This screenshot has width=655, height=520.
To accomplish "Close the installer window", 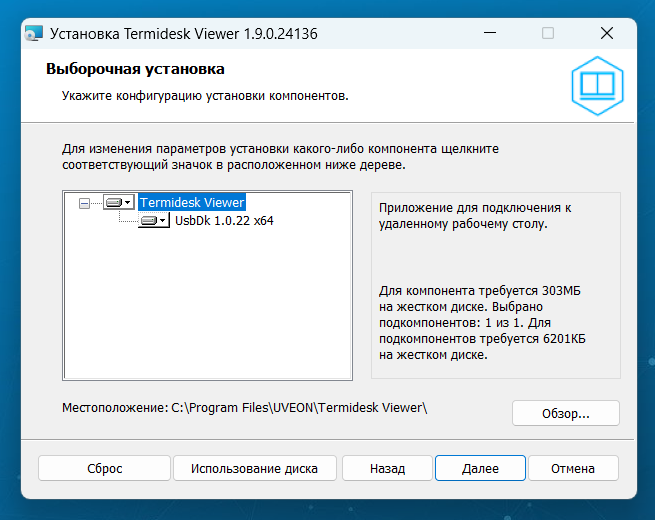I will [x=607, y=33].
